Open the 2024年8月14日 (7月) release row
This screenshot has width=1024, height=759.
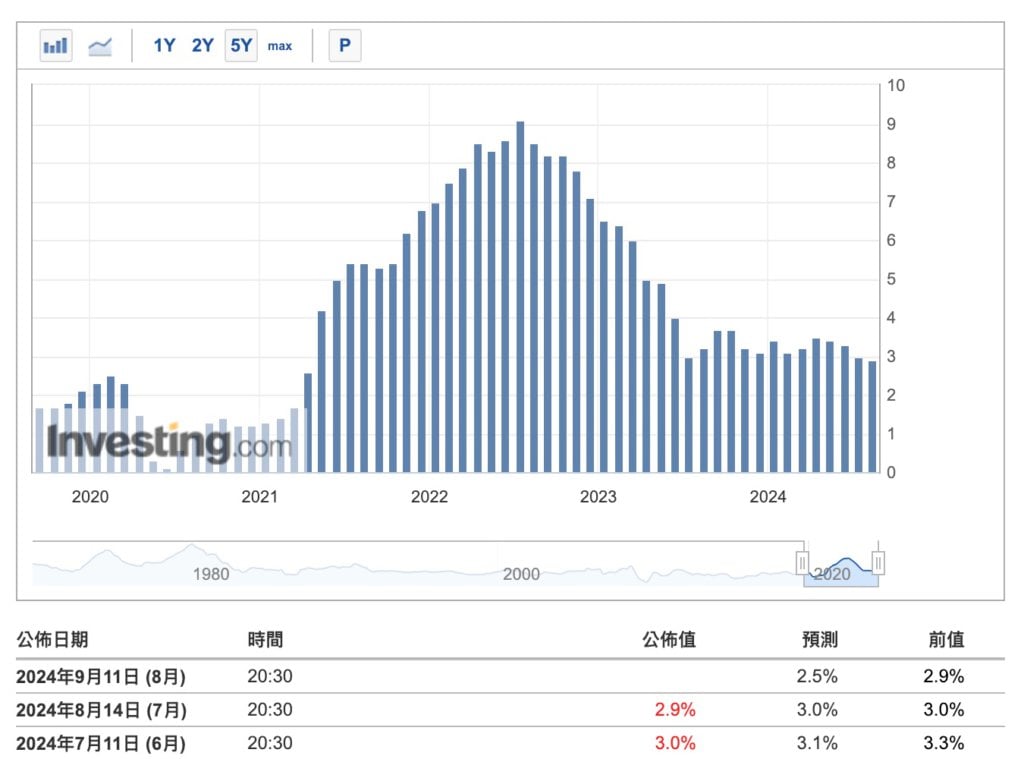101,710
